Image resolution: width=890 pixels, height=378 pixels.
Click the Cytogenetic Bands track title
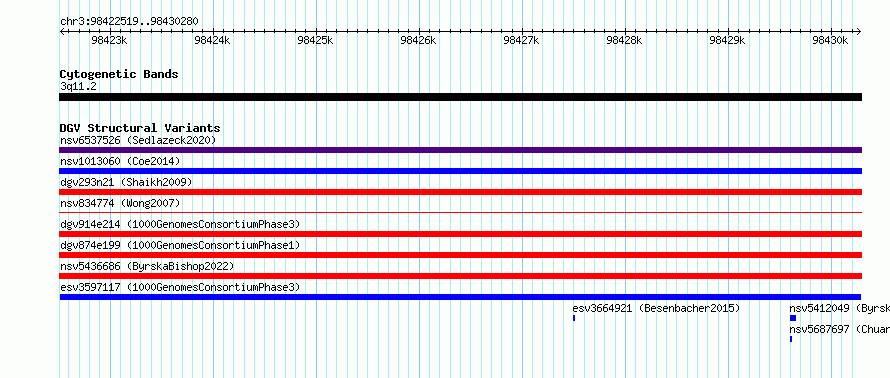119,74
